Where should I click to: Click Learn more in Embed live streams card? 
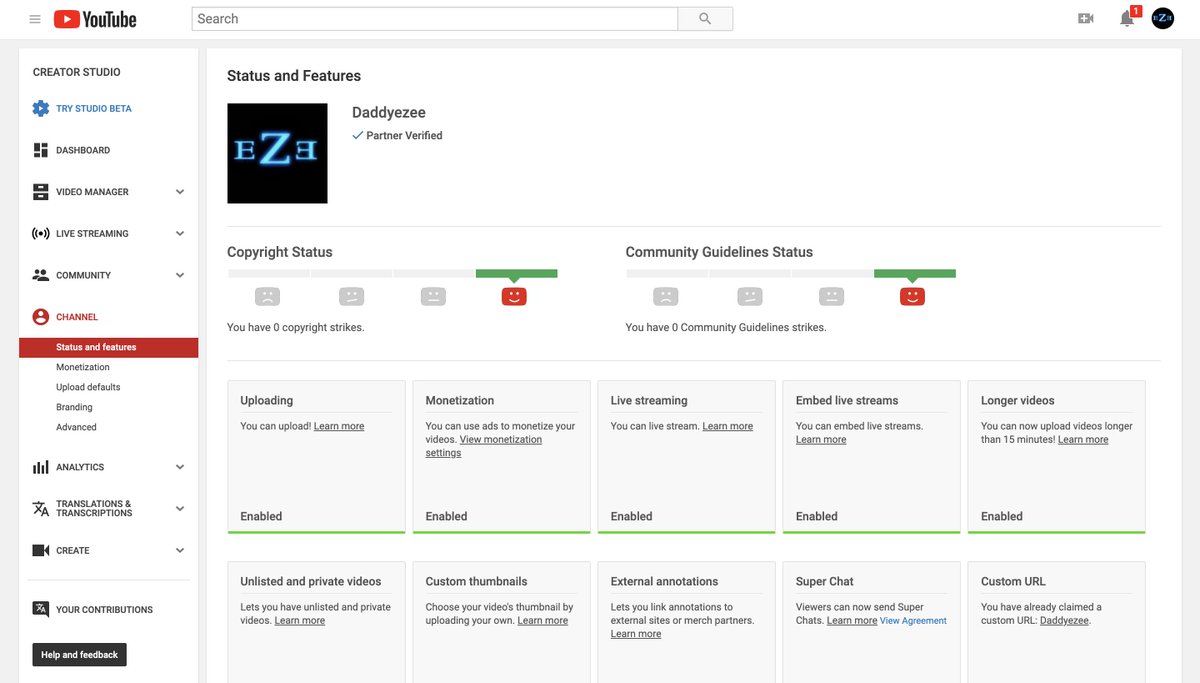pyautogui.click(x=821, y=440)
